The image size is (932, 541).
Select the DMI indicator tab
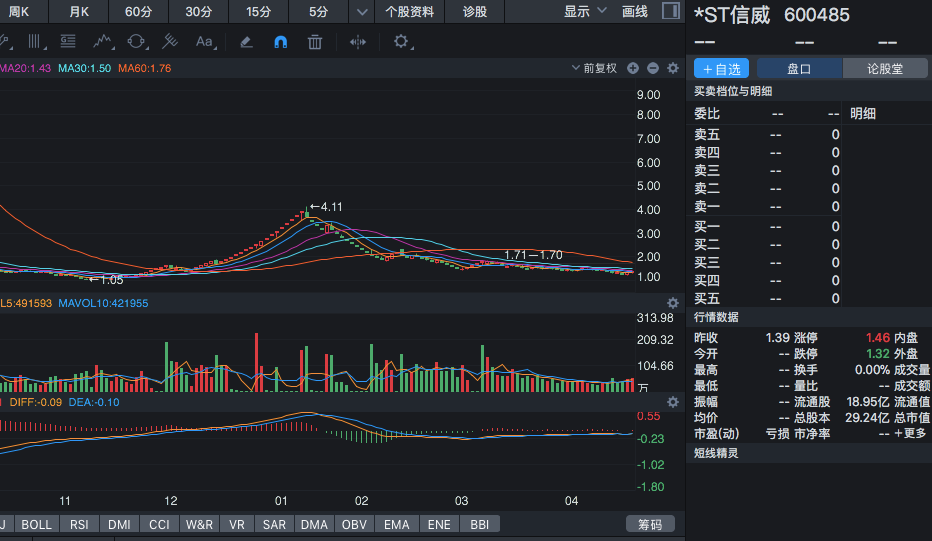tap(119, 524)
